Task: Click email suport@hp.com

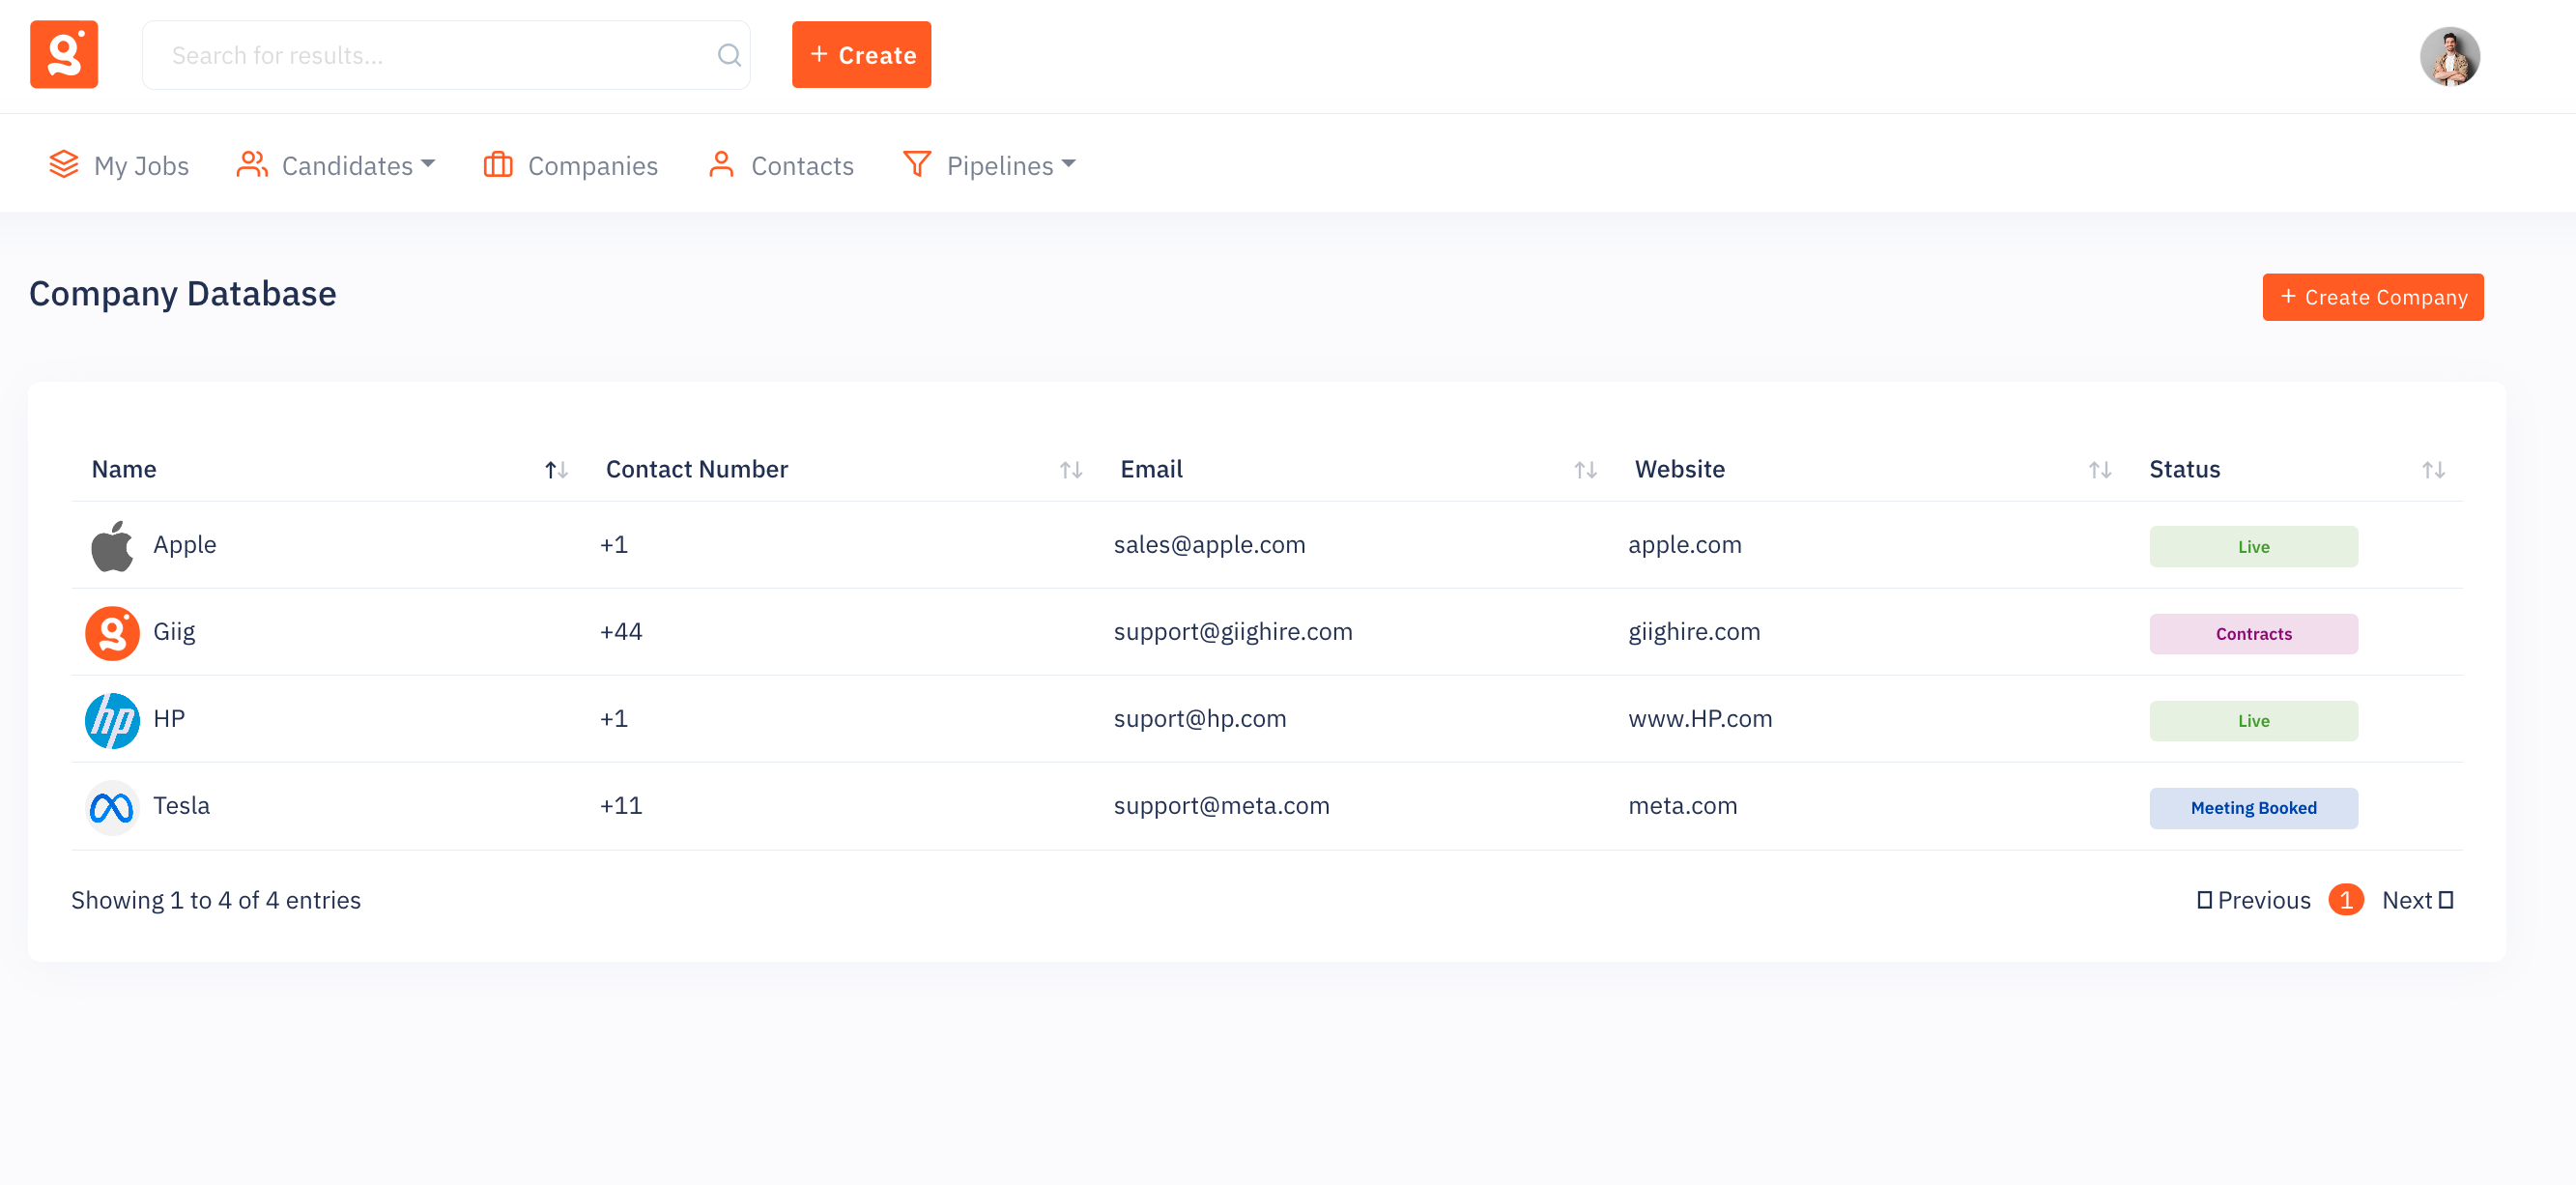Action: (1200, 719)
